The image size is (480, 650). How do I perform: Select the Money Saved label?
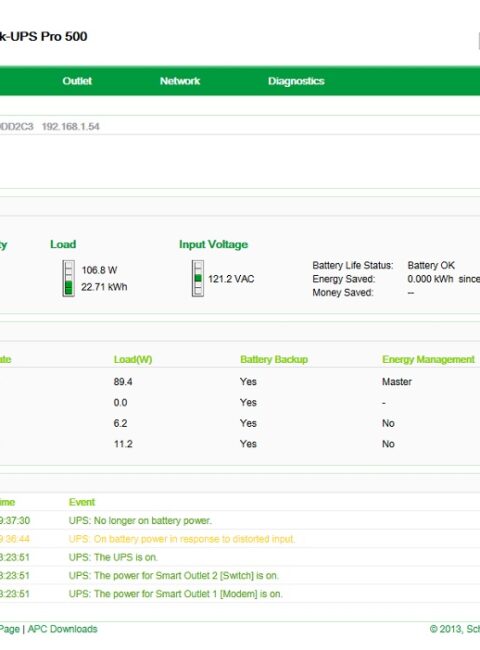(343, 293)
